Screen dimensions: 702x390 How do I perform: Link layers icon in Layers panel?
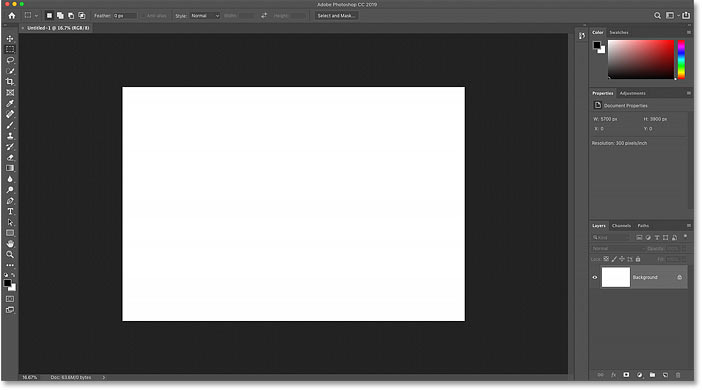600,375
